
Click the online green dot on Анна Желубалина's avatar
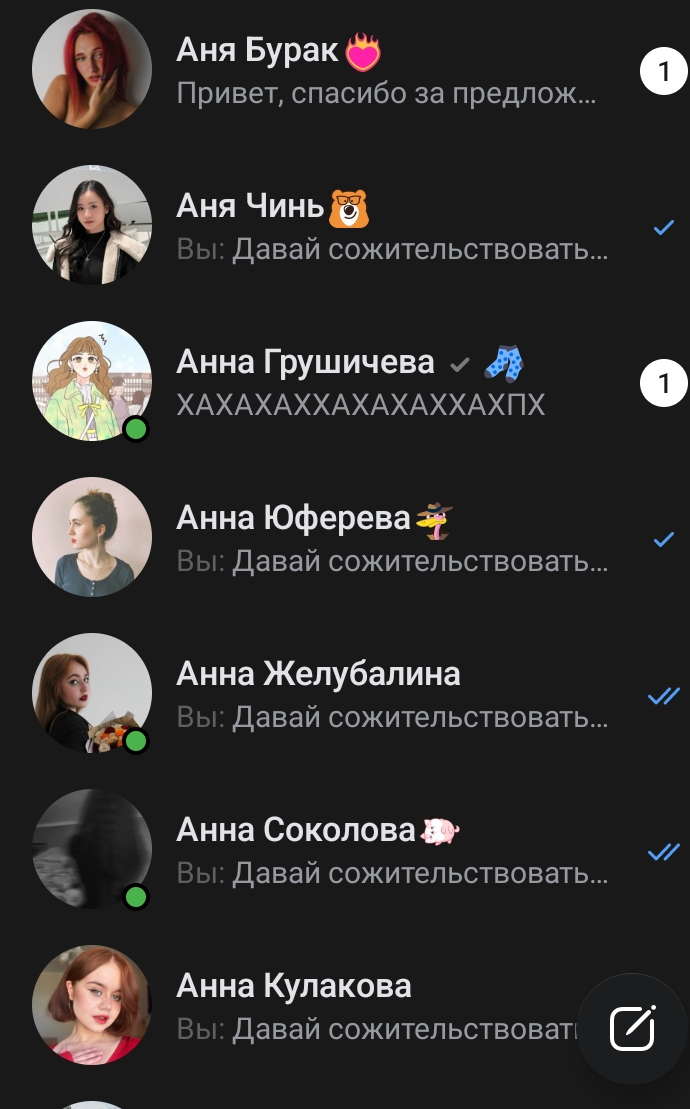click(x=136, y=741)
